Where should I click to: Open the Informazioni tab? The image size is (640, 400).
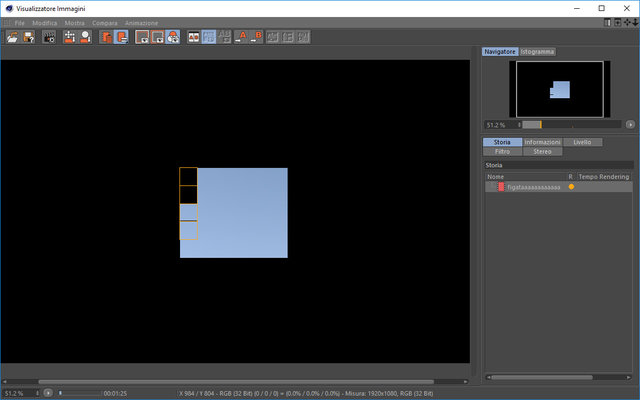pyautogui.click(x=542, y=142)
